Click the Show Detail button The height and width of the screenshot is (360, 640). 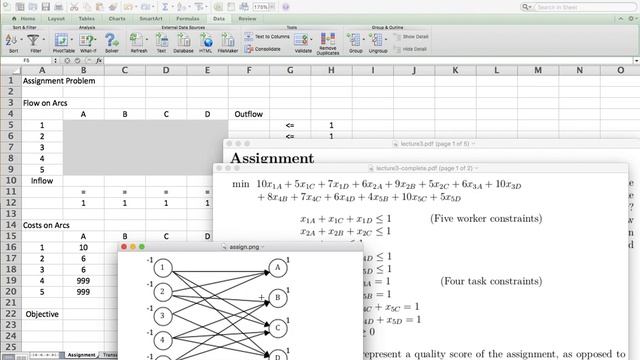pos(411,37)
